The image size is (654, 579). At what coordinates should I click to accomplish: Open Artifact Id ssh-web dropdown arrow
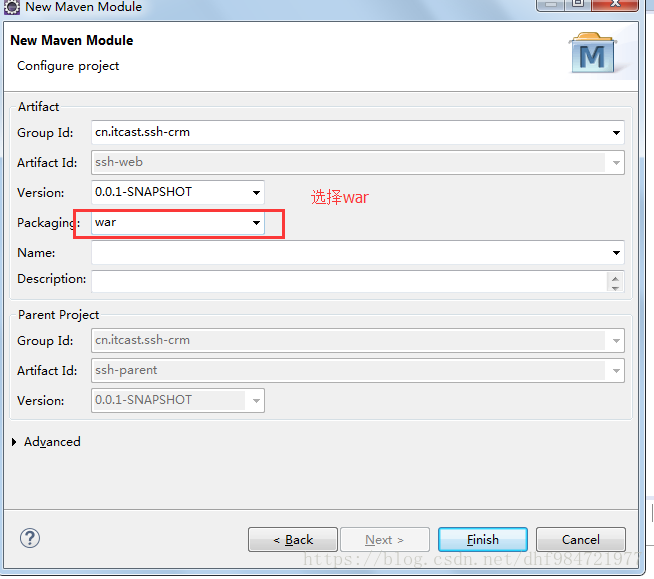[x=616, y=163]
